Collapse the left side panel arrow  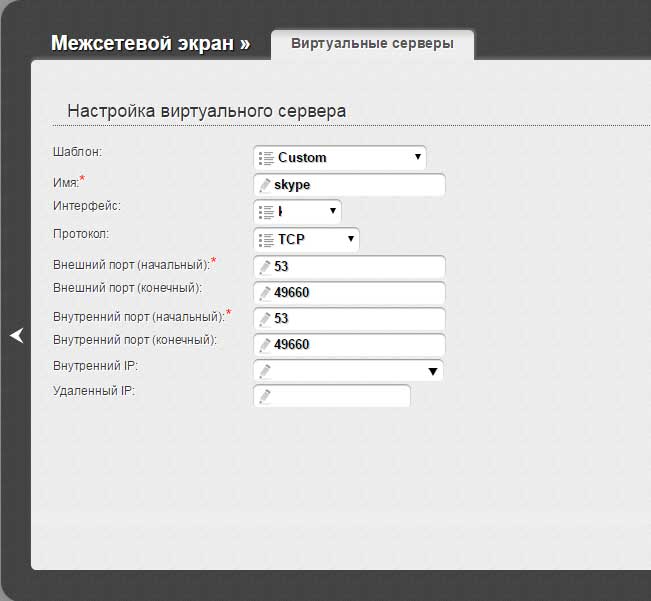pos(16,336)
